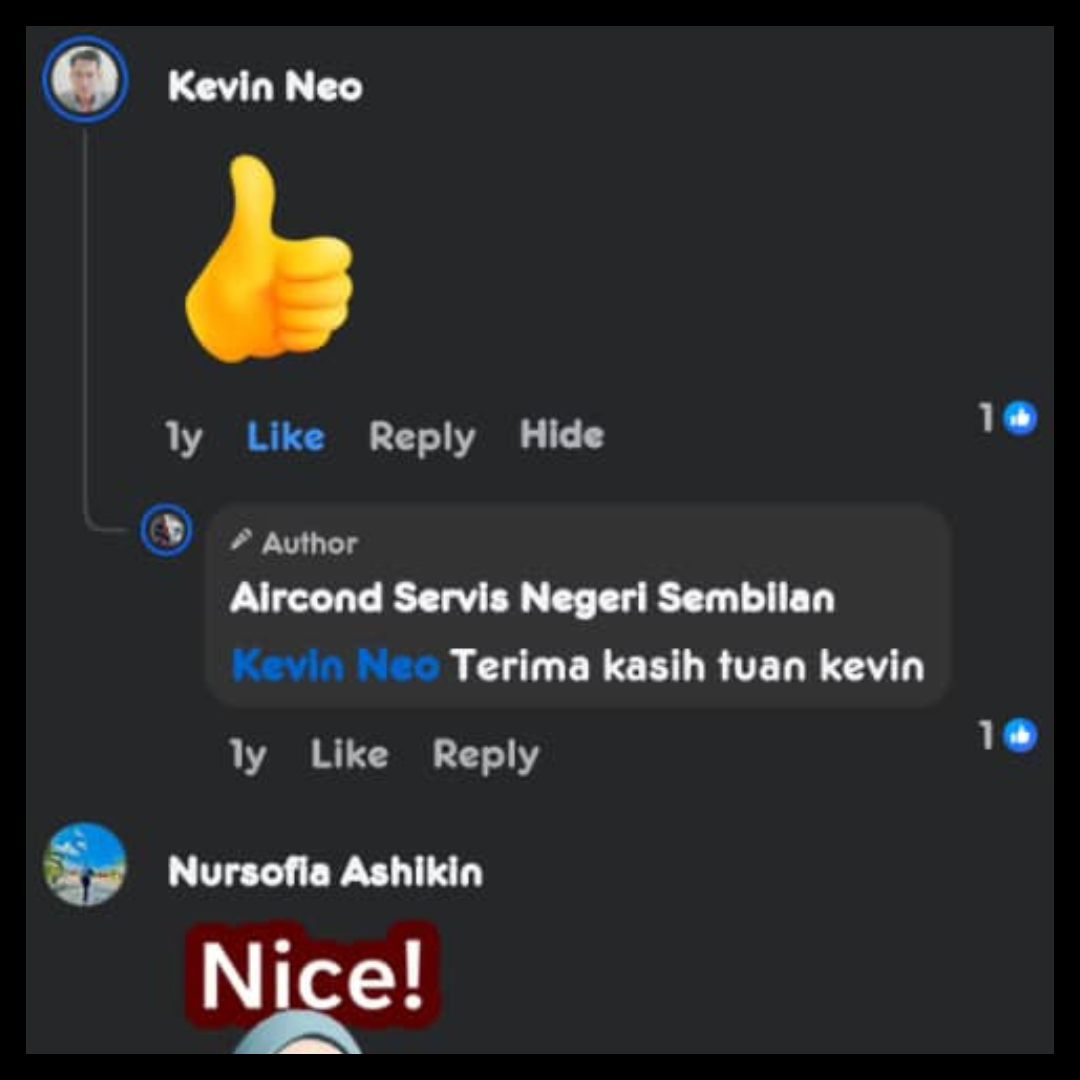1080x1080 pixels.
Task: Open Aircond Servis Negeri Sembilan page name
Action: 532,597
